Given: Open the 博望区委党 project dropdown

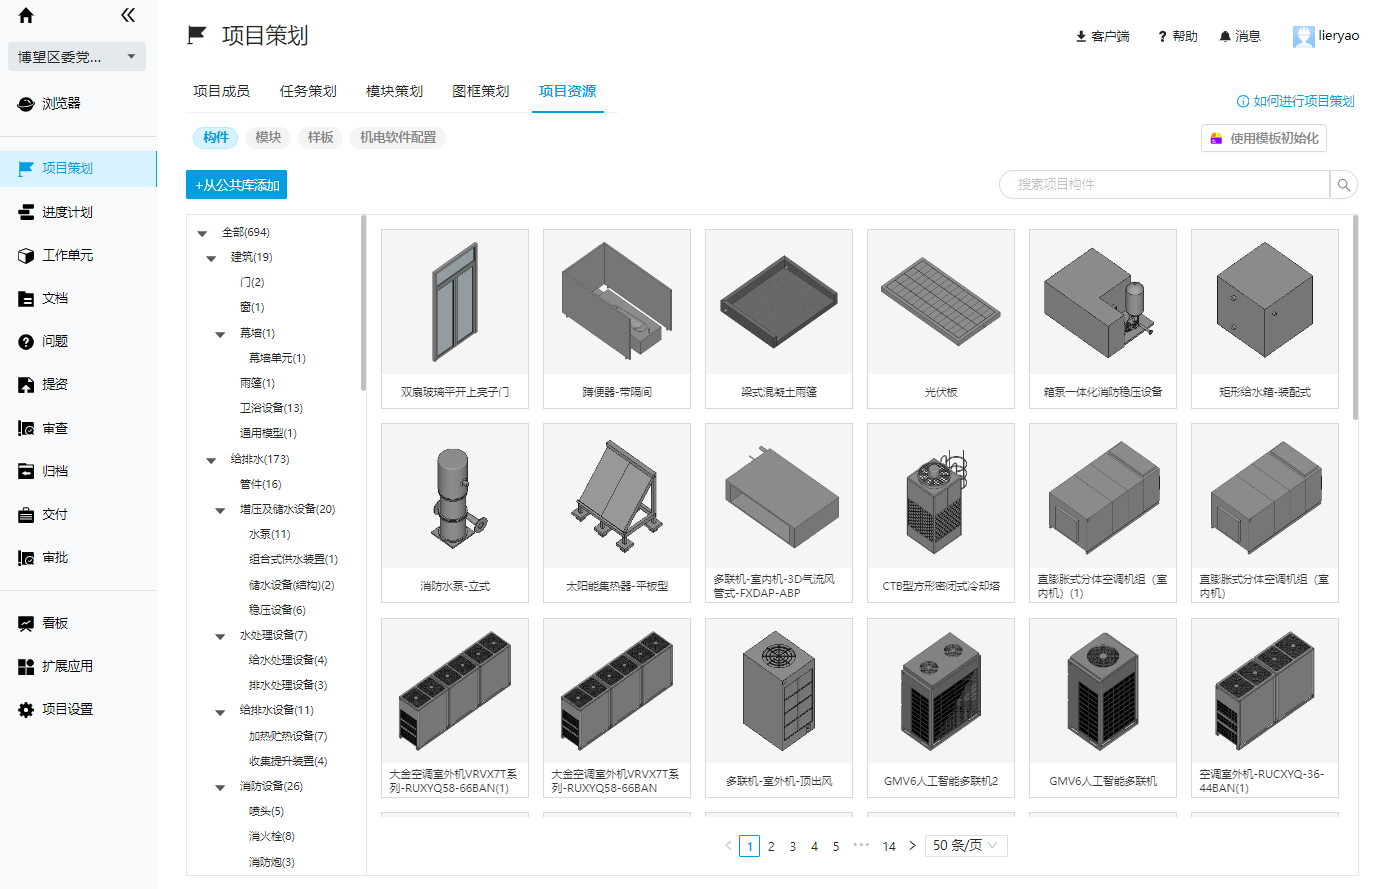Looking at the screenshot, I should (x=77, y=57).
